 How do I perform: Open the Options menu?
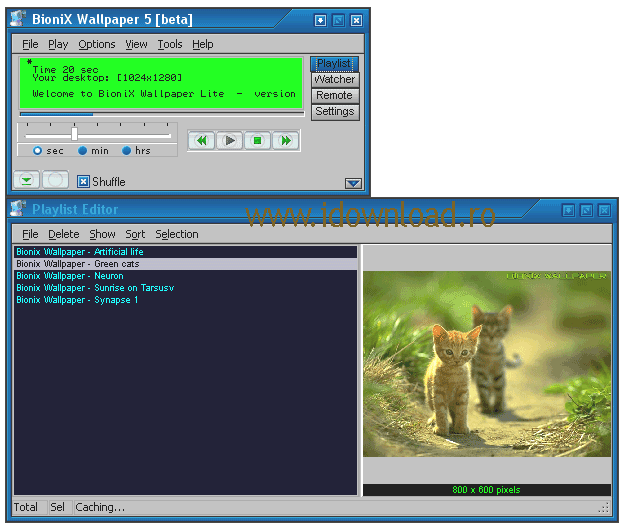coord(97,44)
